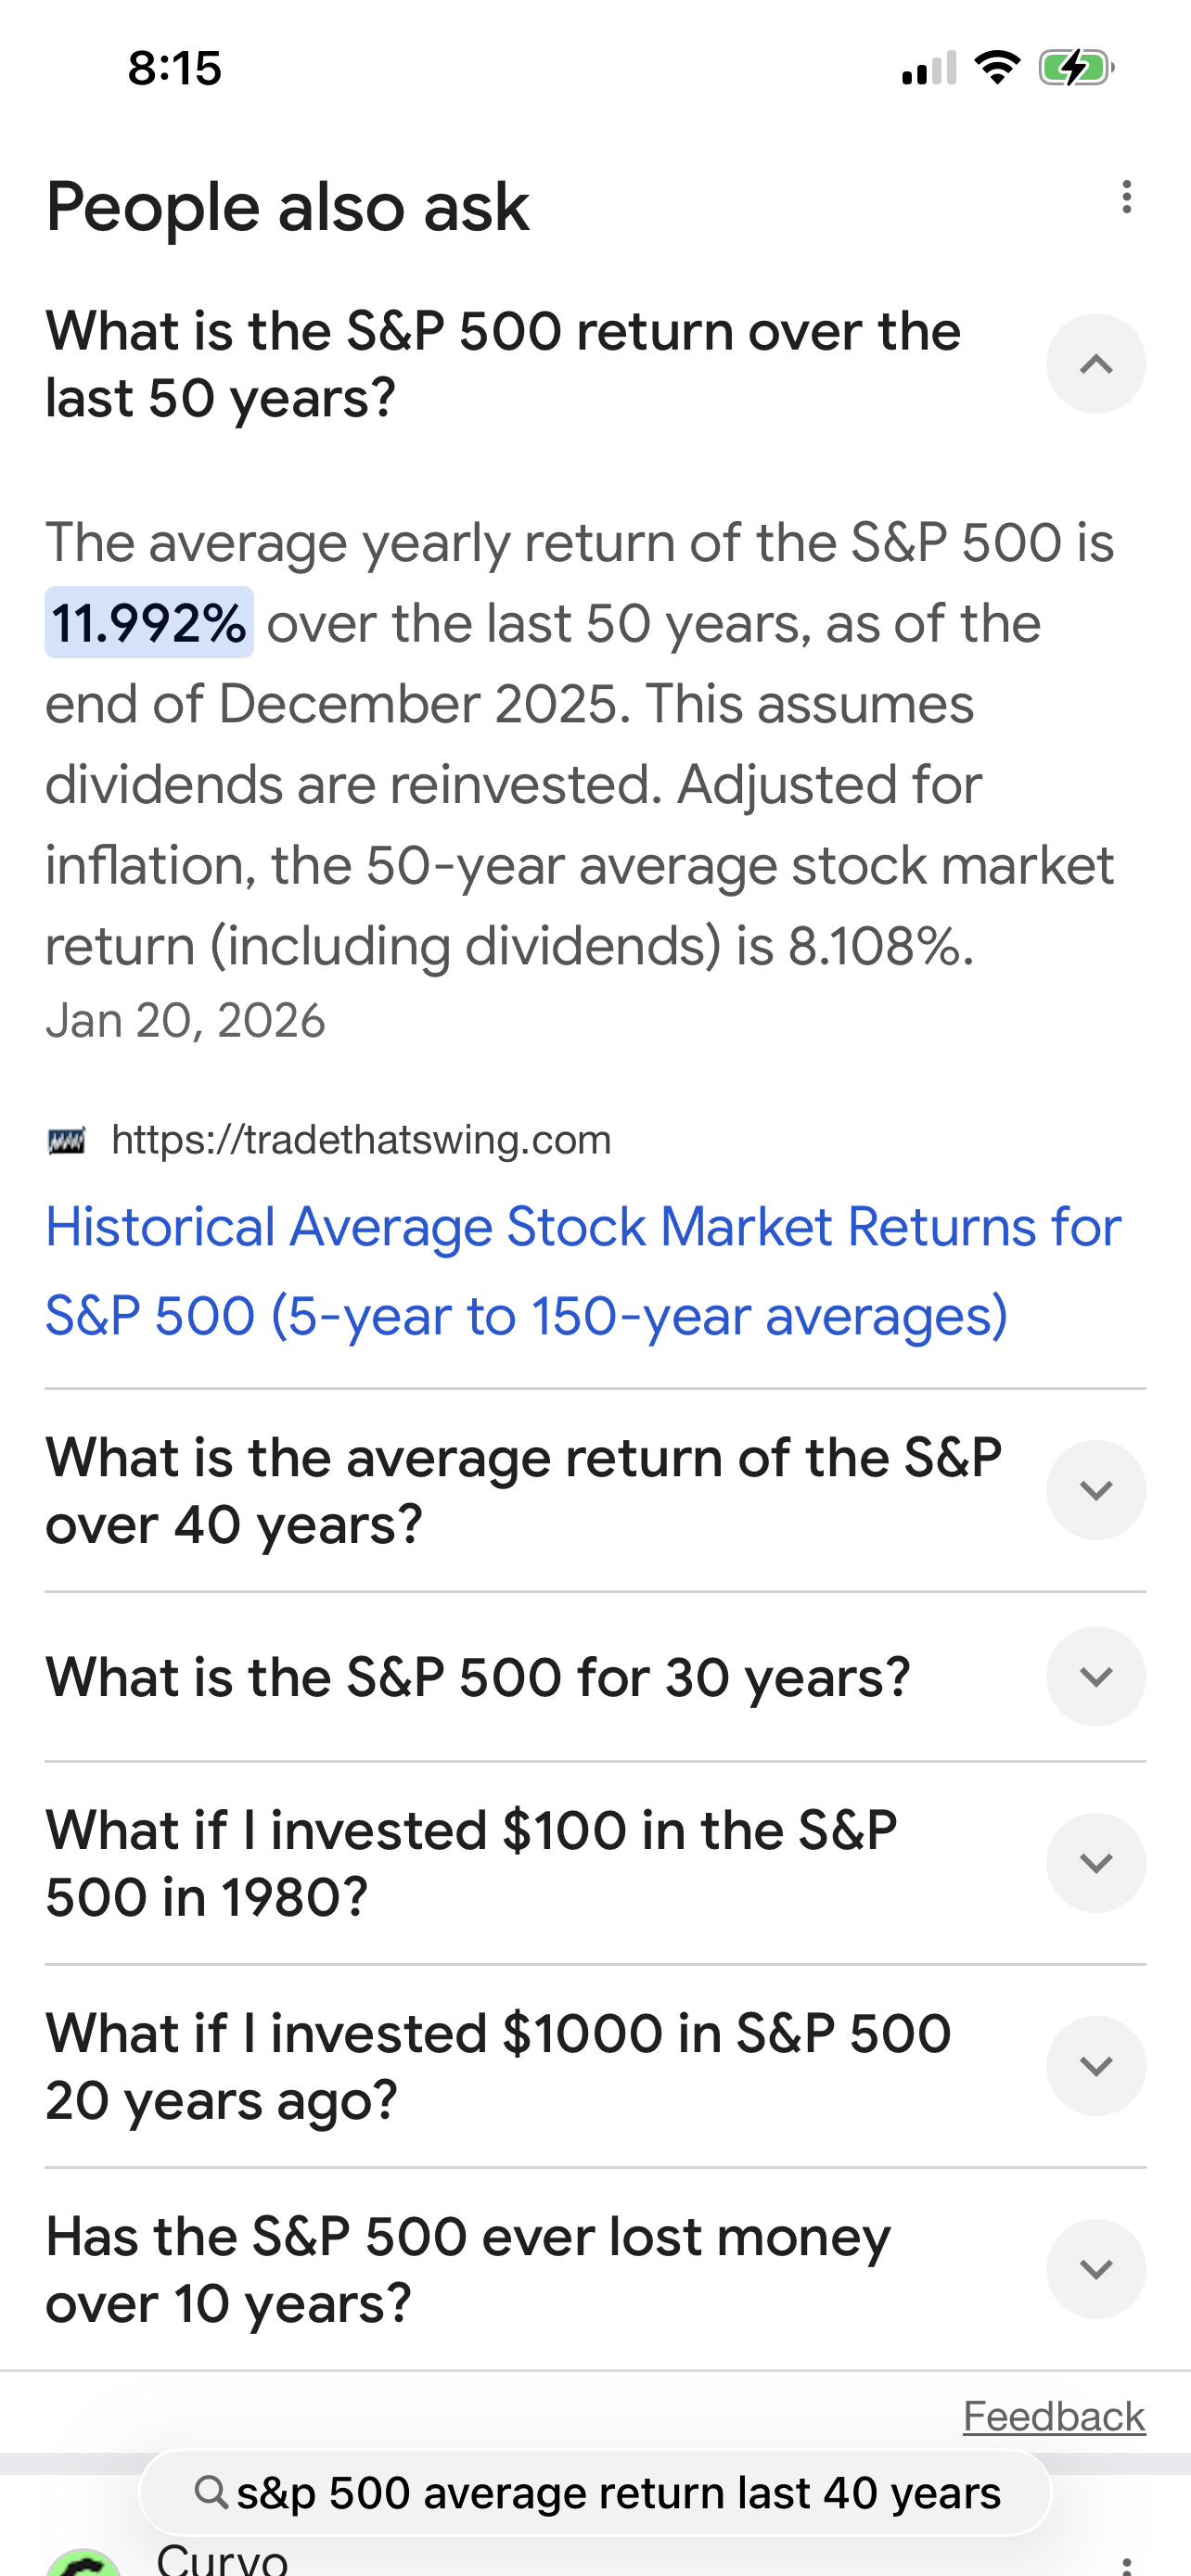Screen dimensions: 1191x2576
Task: Expand the '$1000 in S&P 500' question chevron
Action: pyautogui.click(x=1095, y=2066)
